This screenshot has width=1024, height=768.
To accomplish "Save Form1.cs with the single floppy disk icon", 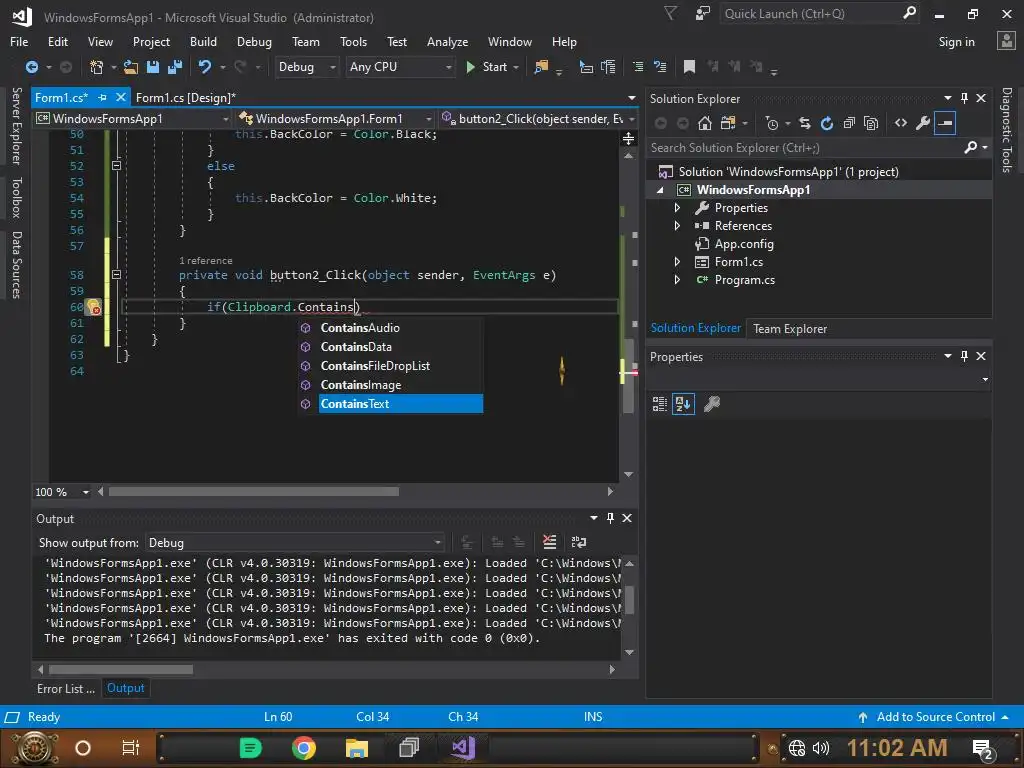I will [x=153, y=67].
